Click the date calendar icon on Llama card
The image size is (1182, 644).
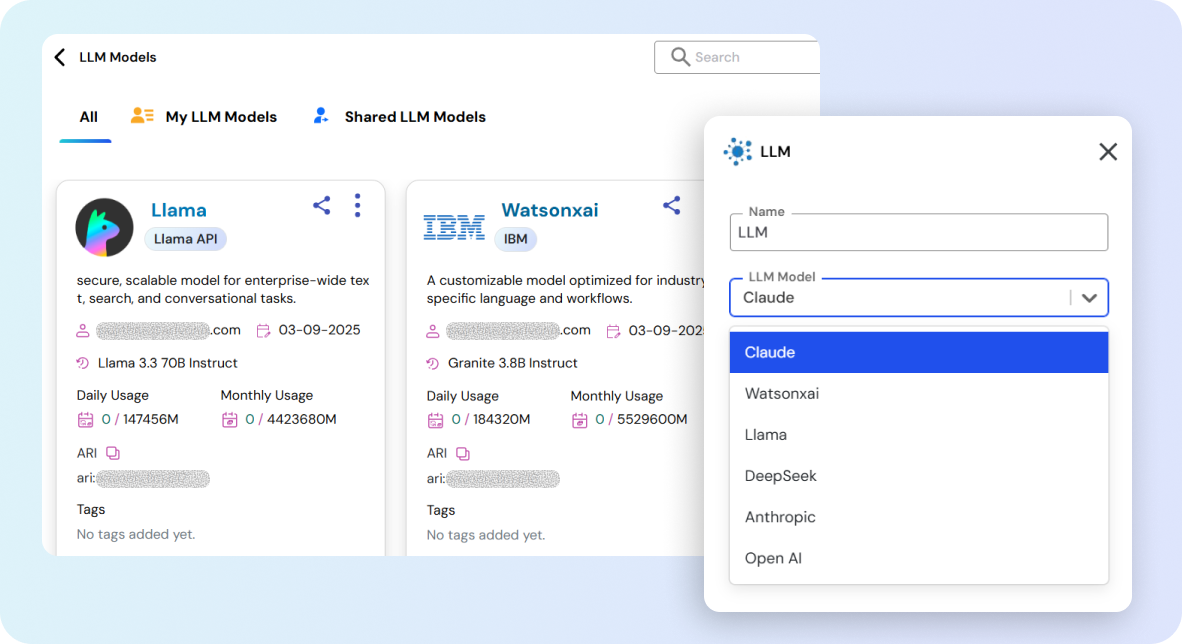pyautogui.click(x=263, y=330)
